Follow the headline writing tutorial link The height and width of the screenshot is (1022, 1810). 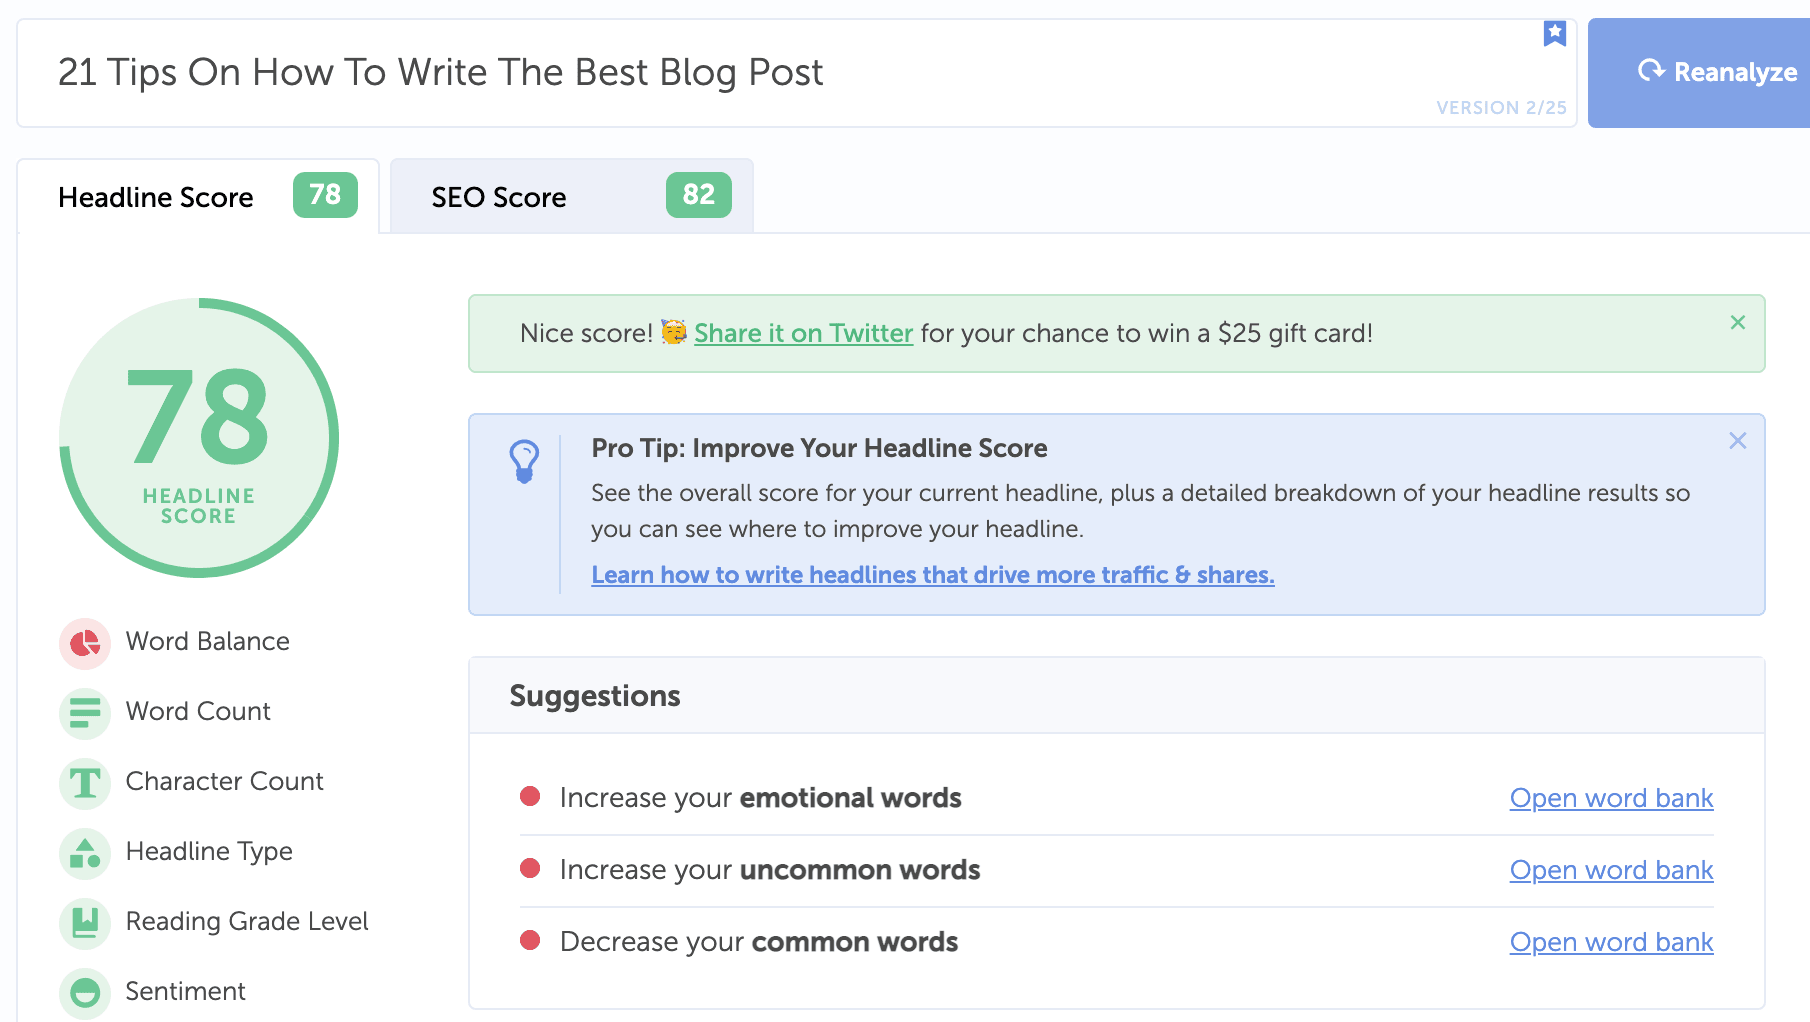[x=931, y=575]
